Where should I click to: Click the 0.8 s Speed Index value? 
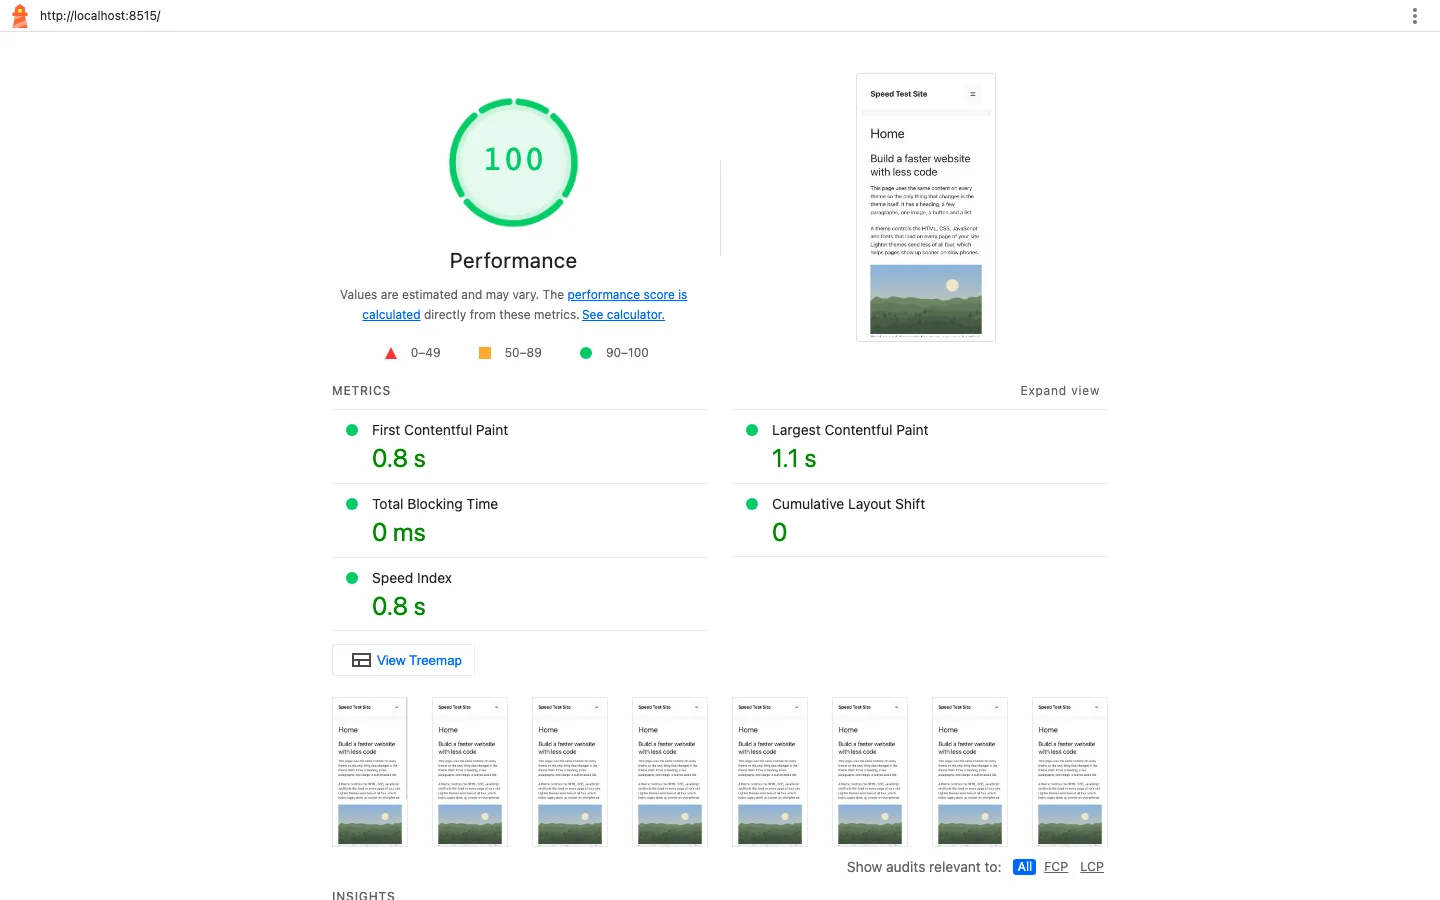[399, 607]
